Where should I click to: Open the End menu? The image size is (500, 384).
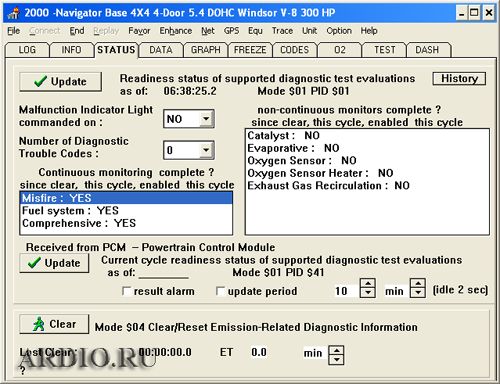[x=77, y=31]
